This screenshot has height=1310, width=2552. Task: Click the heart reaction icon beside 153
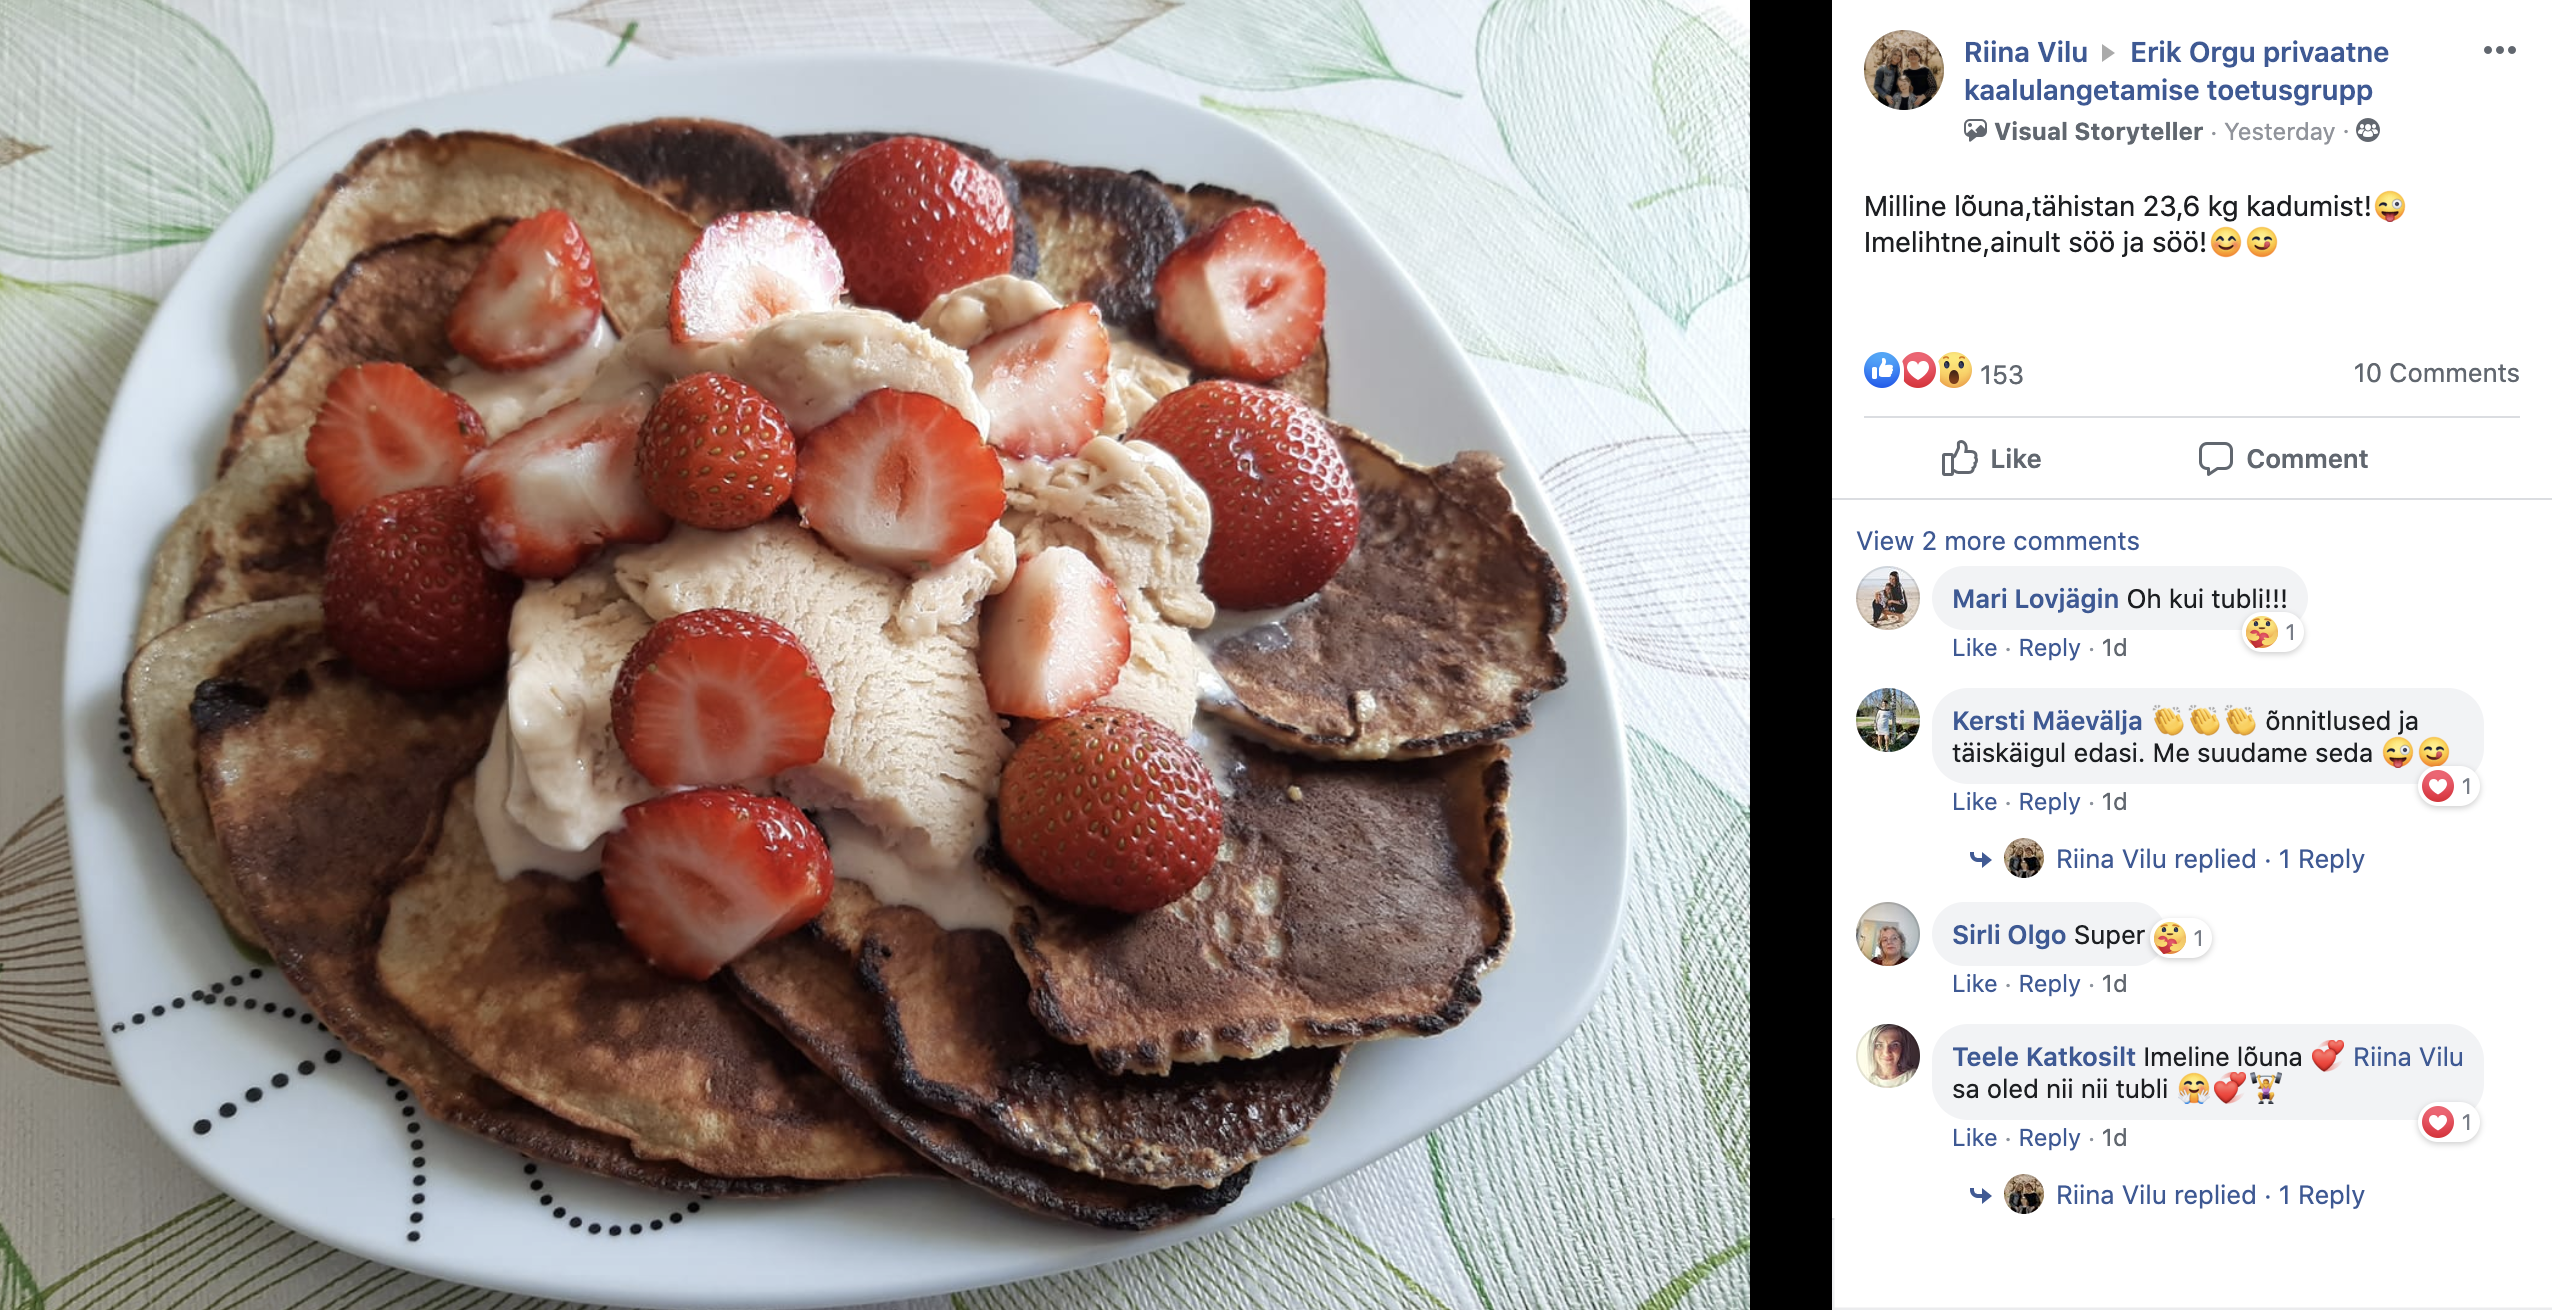point(1918,371)
